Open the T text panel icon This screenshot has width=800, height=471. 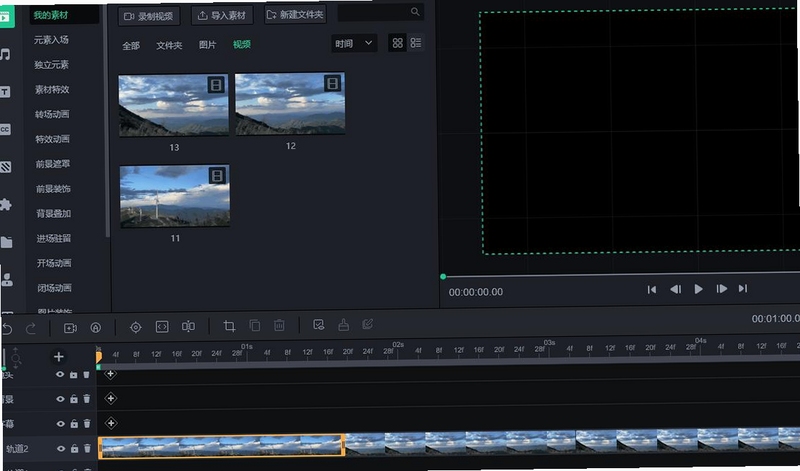[5, 92]
